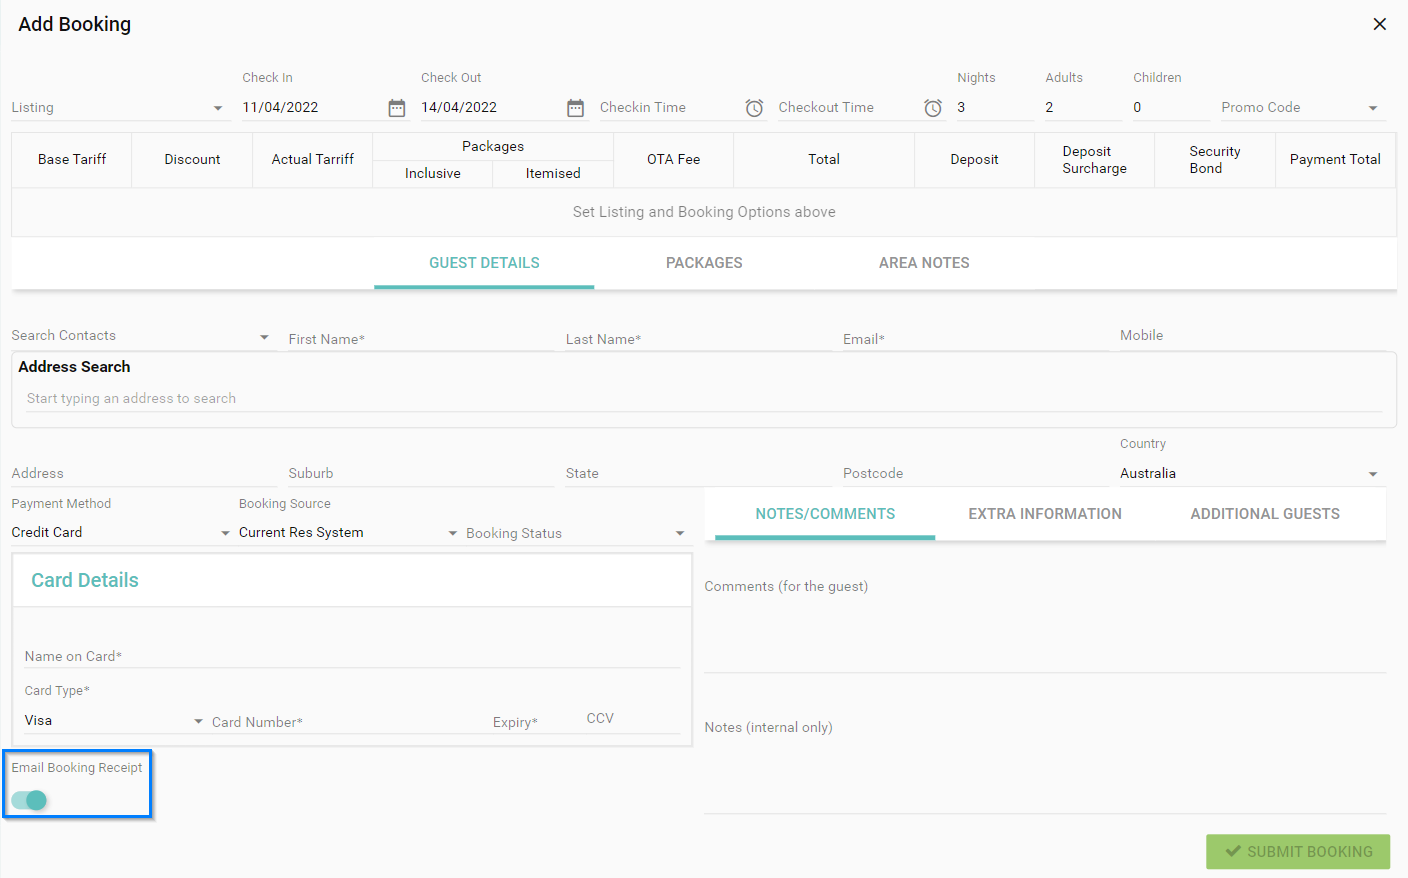Viewport: 1408px width, 878px height.
Task: Open the Search Contacts dropdown
Action: pos(264,337)
